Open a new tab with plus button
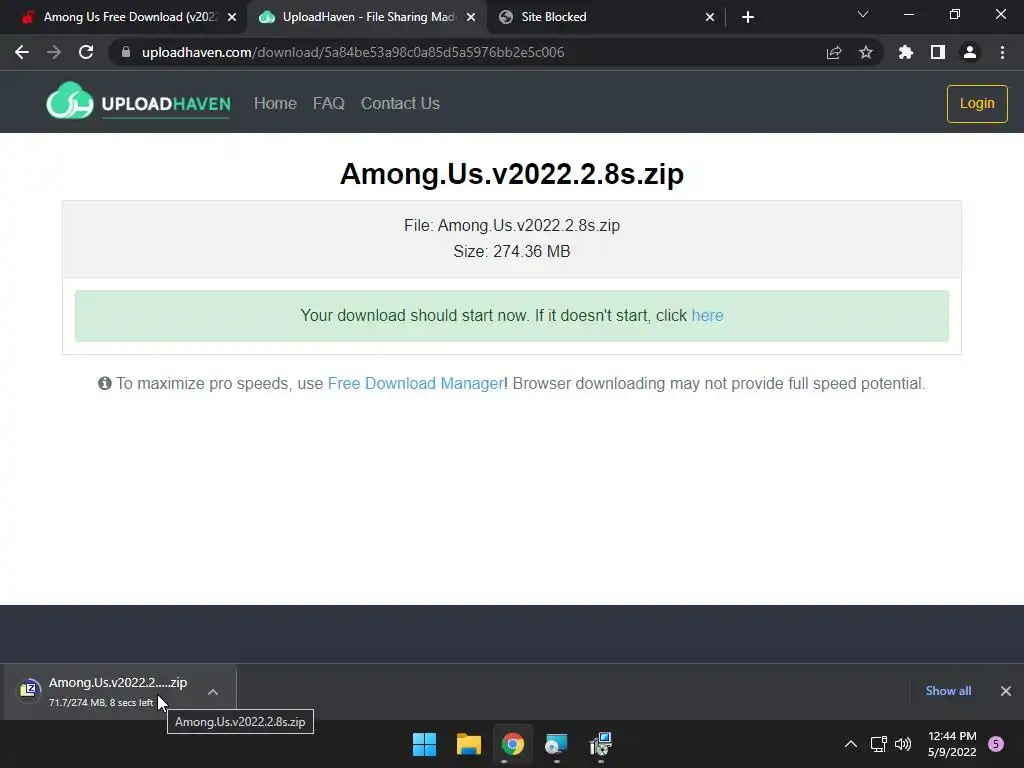 748,17
